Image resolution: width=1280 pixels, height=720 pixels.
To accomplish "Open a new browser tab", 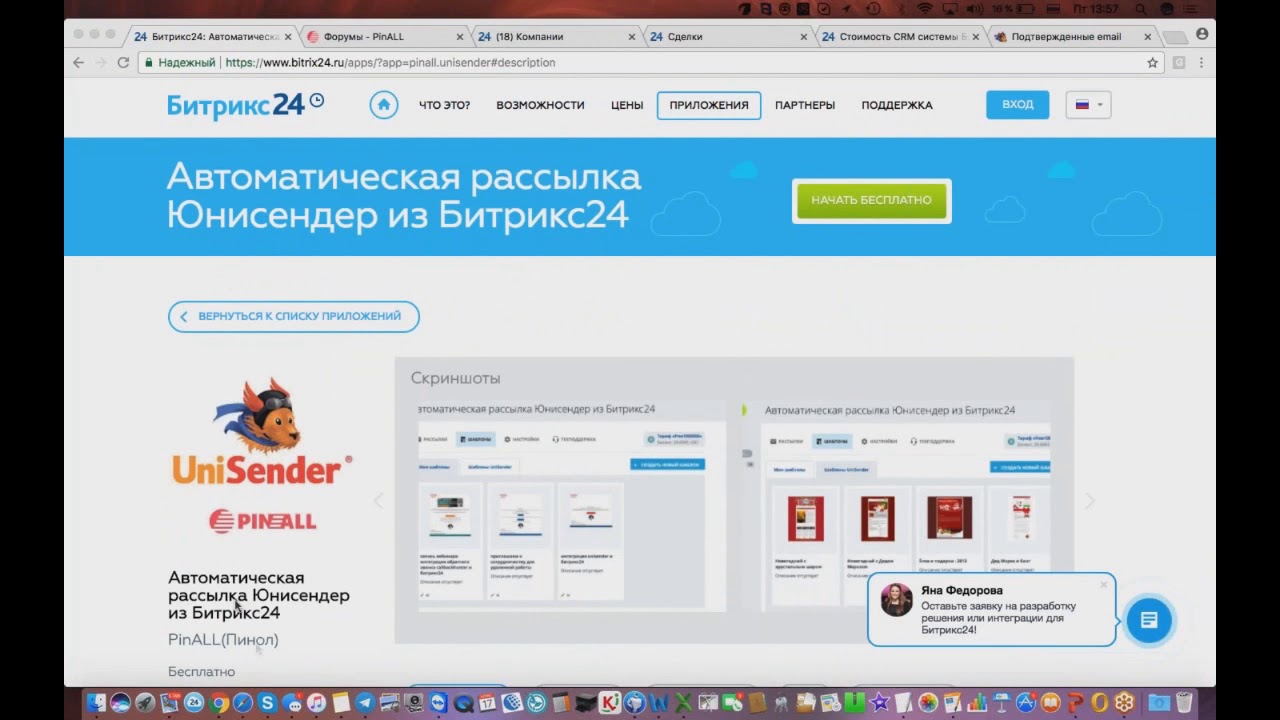I will pyautogui.click(x=1175, y=37).
